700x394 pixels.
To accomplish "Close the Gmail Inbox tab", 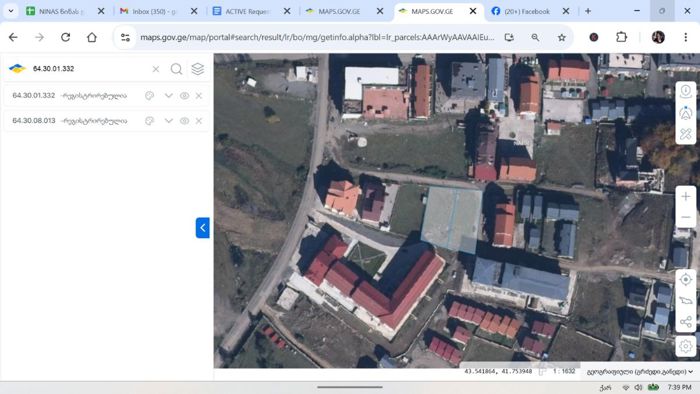I will [x=194, y=11].
